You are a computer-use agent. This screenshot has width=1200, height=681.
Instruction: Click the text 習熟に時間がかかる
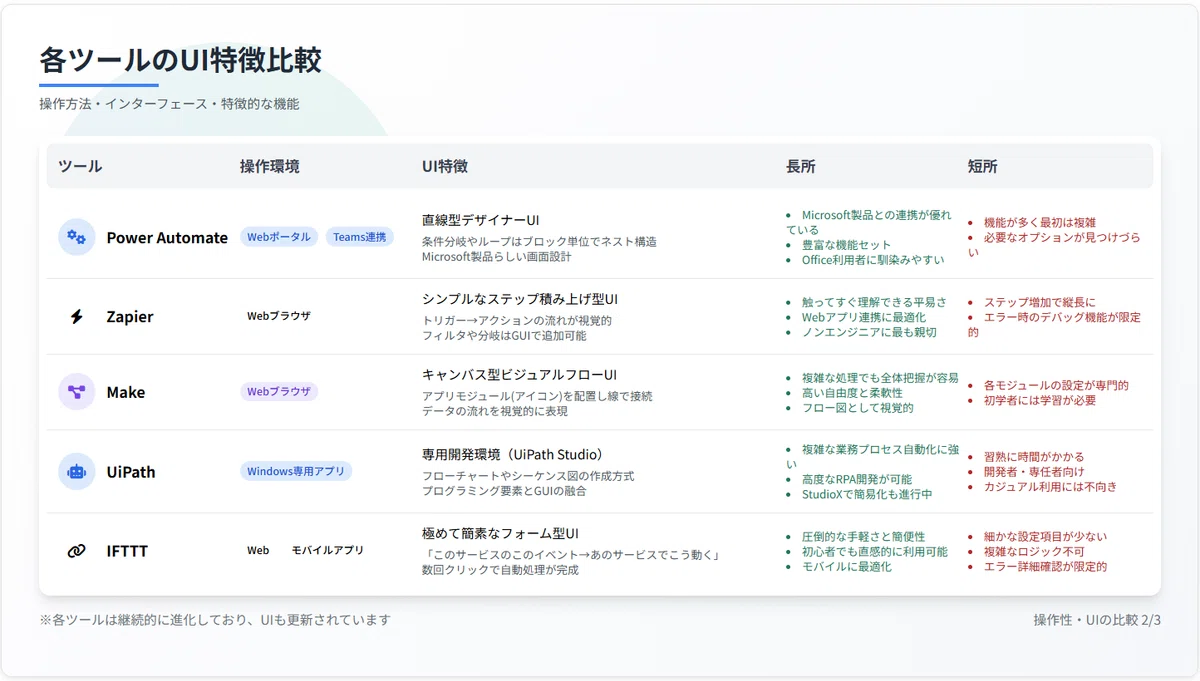[1034, 457]
